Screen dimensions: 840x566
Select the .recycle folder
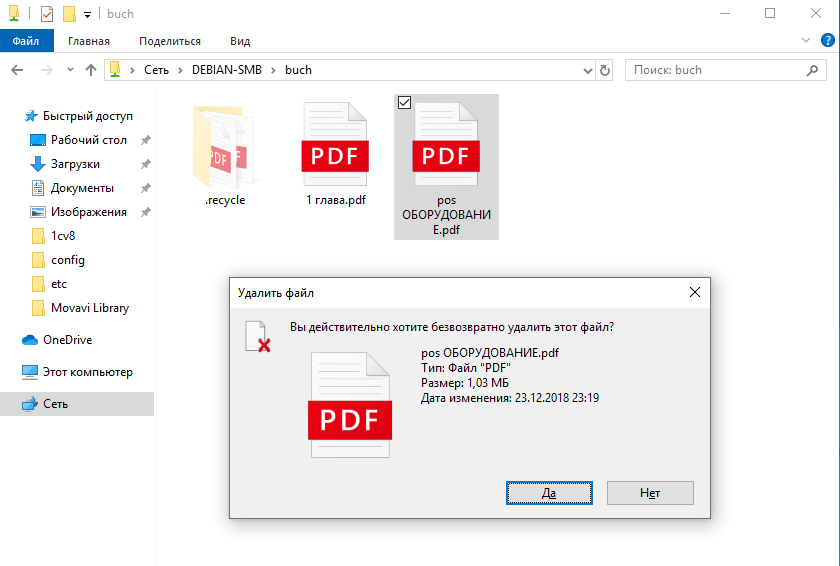click(x=224, y=154)
